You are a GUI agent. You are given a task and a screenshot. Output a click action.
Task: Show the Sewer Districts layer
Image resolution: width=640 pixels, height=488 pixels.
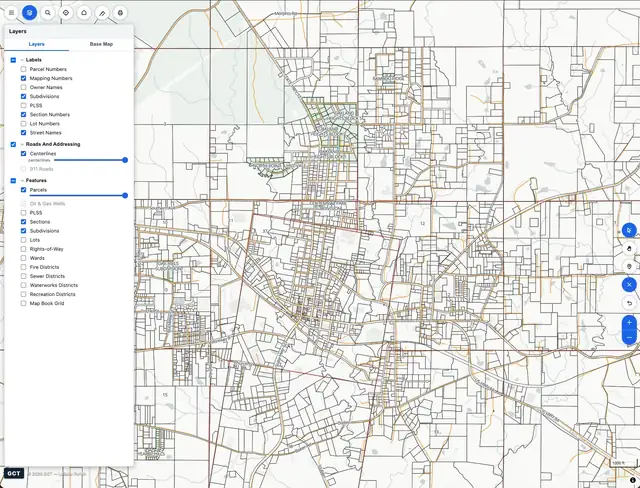click(x=23, y=276)
